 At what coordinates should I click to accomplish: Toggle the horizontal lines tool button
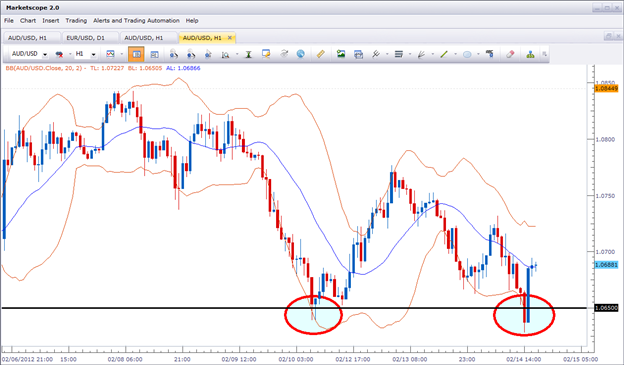[399, 54]
